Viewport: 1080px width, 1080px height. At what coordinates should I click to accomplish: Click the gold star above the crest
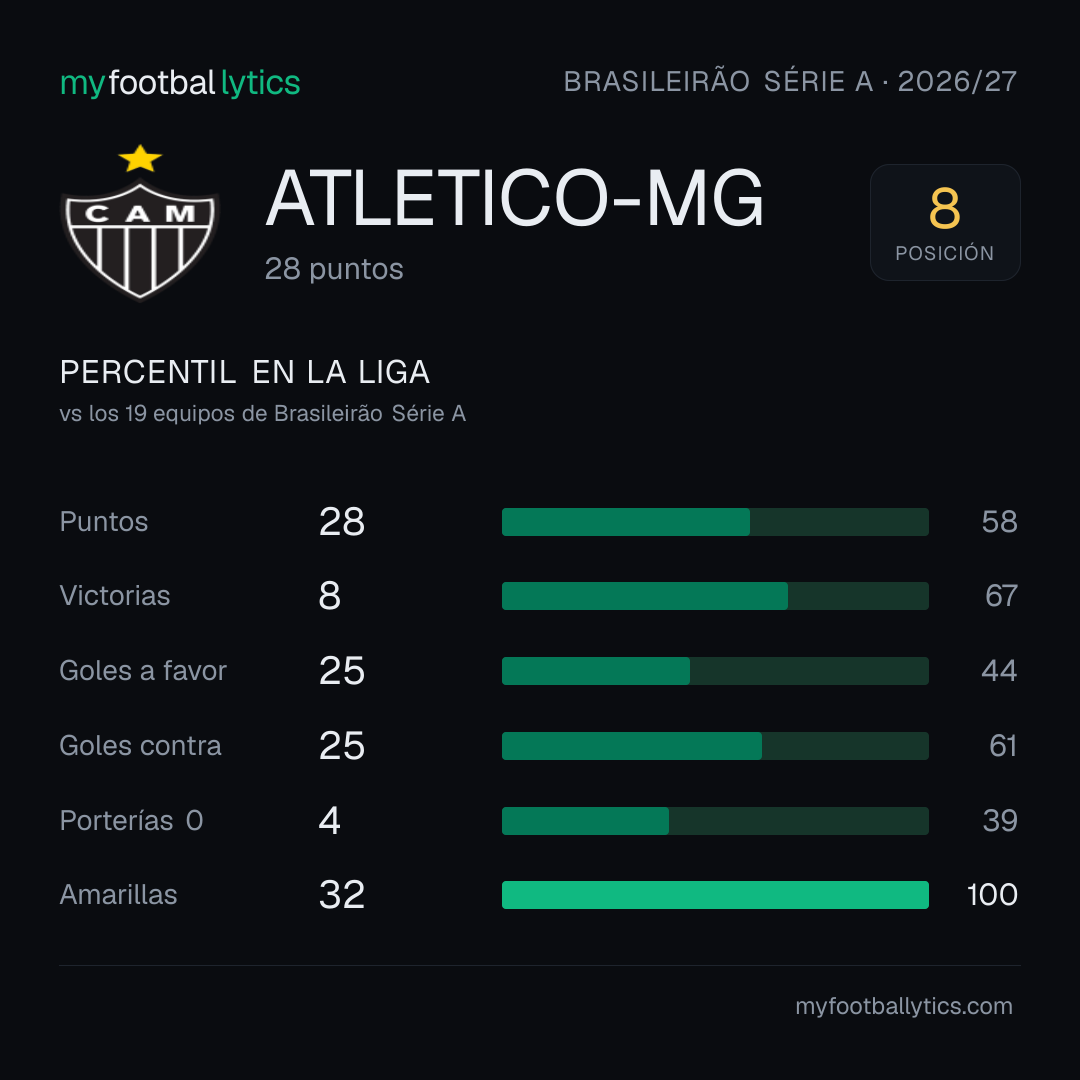[x=140, y=158]
